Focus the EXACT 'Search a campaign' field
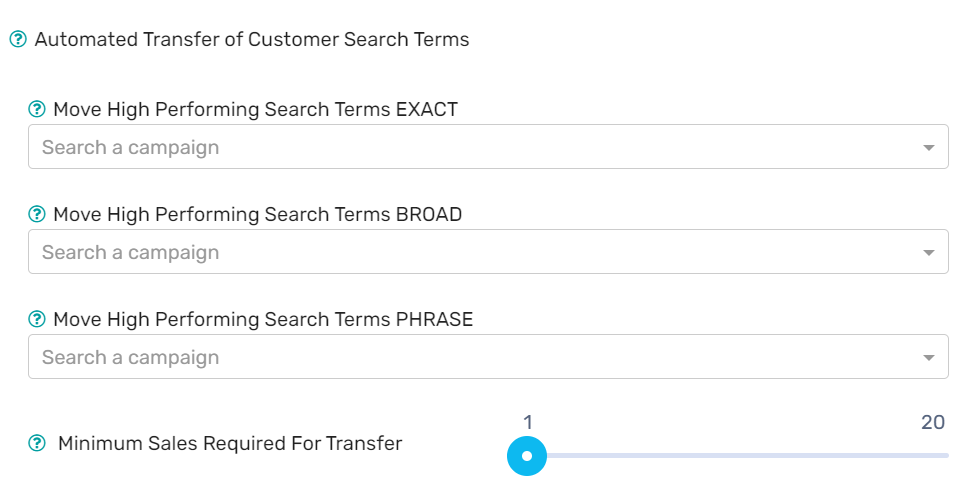Image resolution: width=972 pixels, height=504 pixels. point(488,147)
